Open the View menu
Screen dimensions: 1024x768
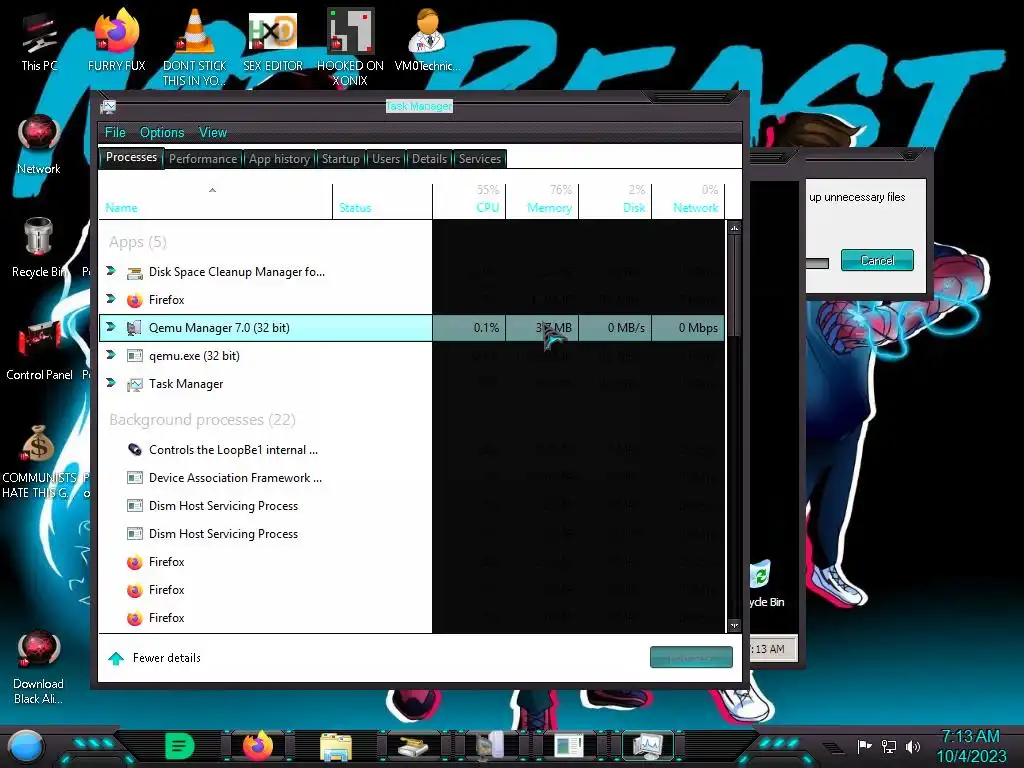213,133
